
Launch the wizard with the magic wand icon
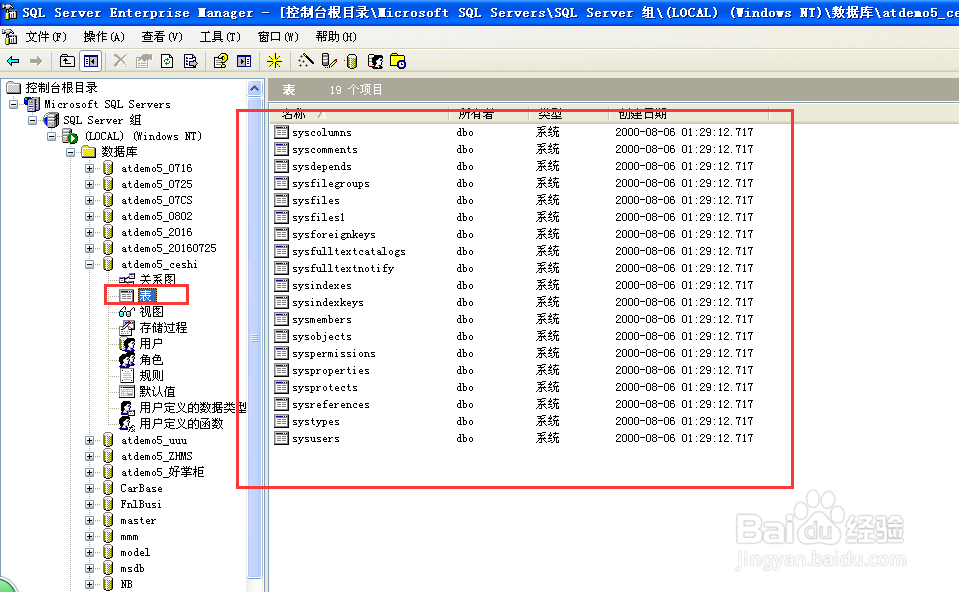coord(305,61)
